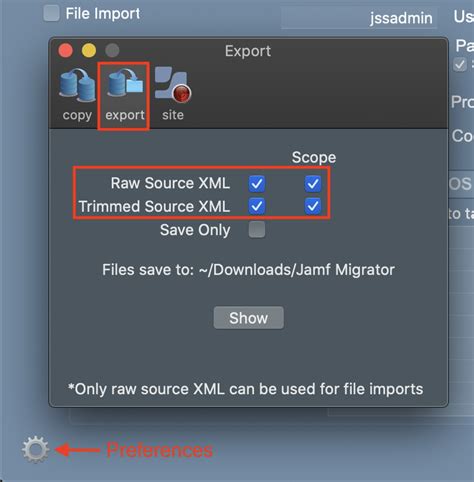This screenshot has height=482, width=474.
Task: Select the copy database icon
Action: [x=77, y=94]
